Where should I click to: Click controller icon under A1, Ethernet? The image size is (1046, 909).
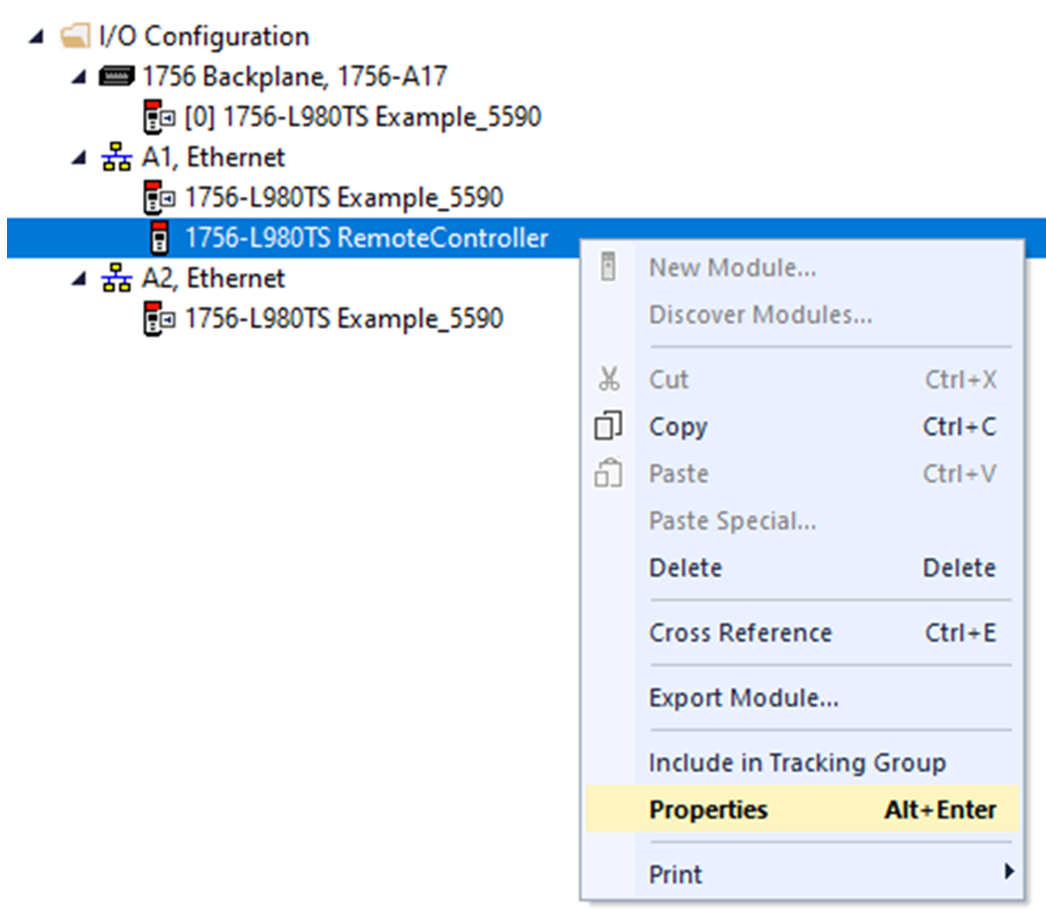[159, 197]
